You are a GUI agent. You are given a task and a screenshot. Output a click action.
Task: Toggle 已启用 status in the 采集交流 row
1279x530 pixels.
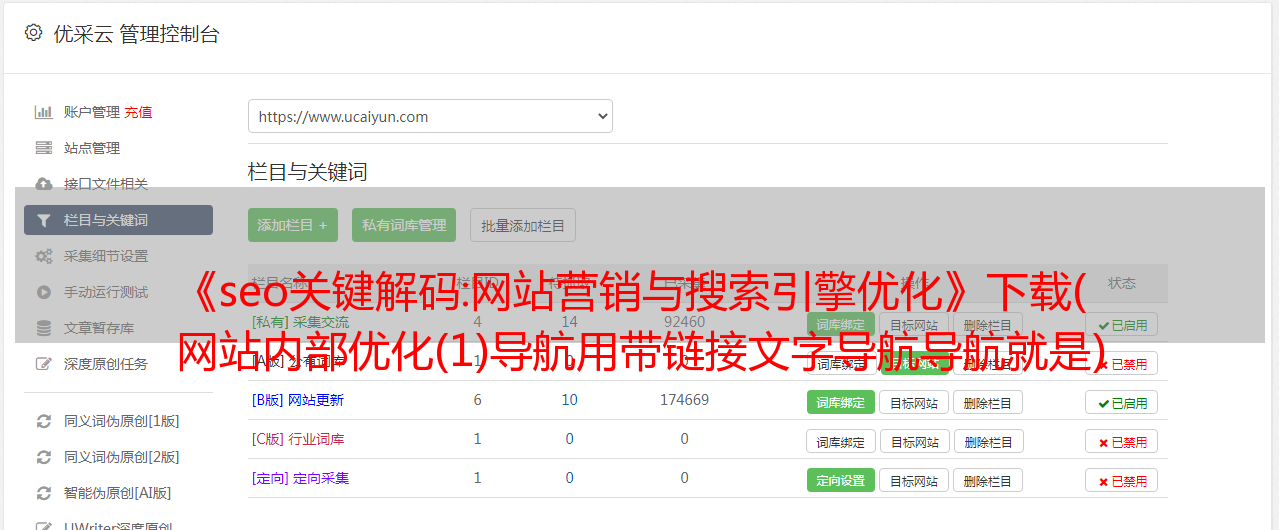(x=1122, y=324)
